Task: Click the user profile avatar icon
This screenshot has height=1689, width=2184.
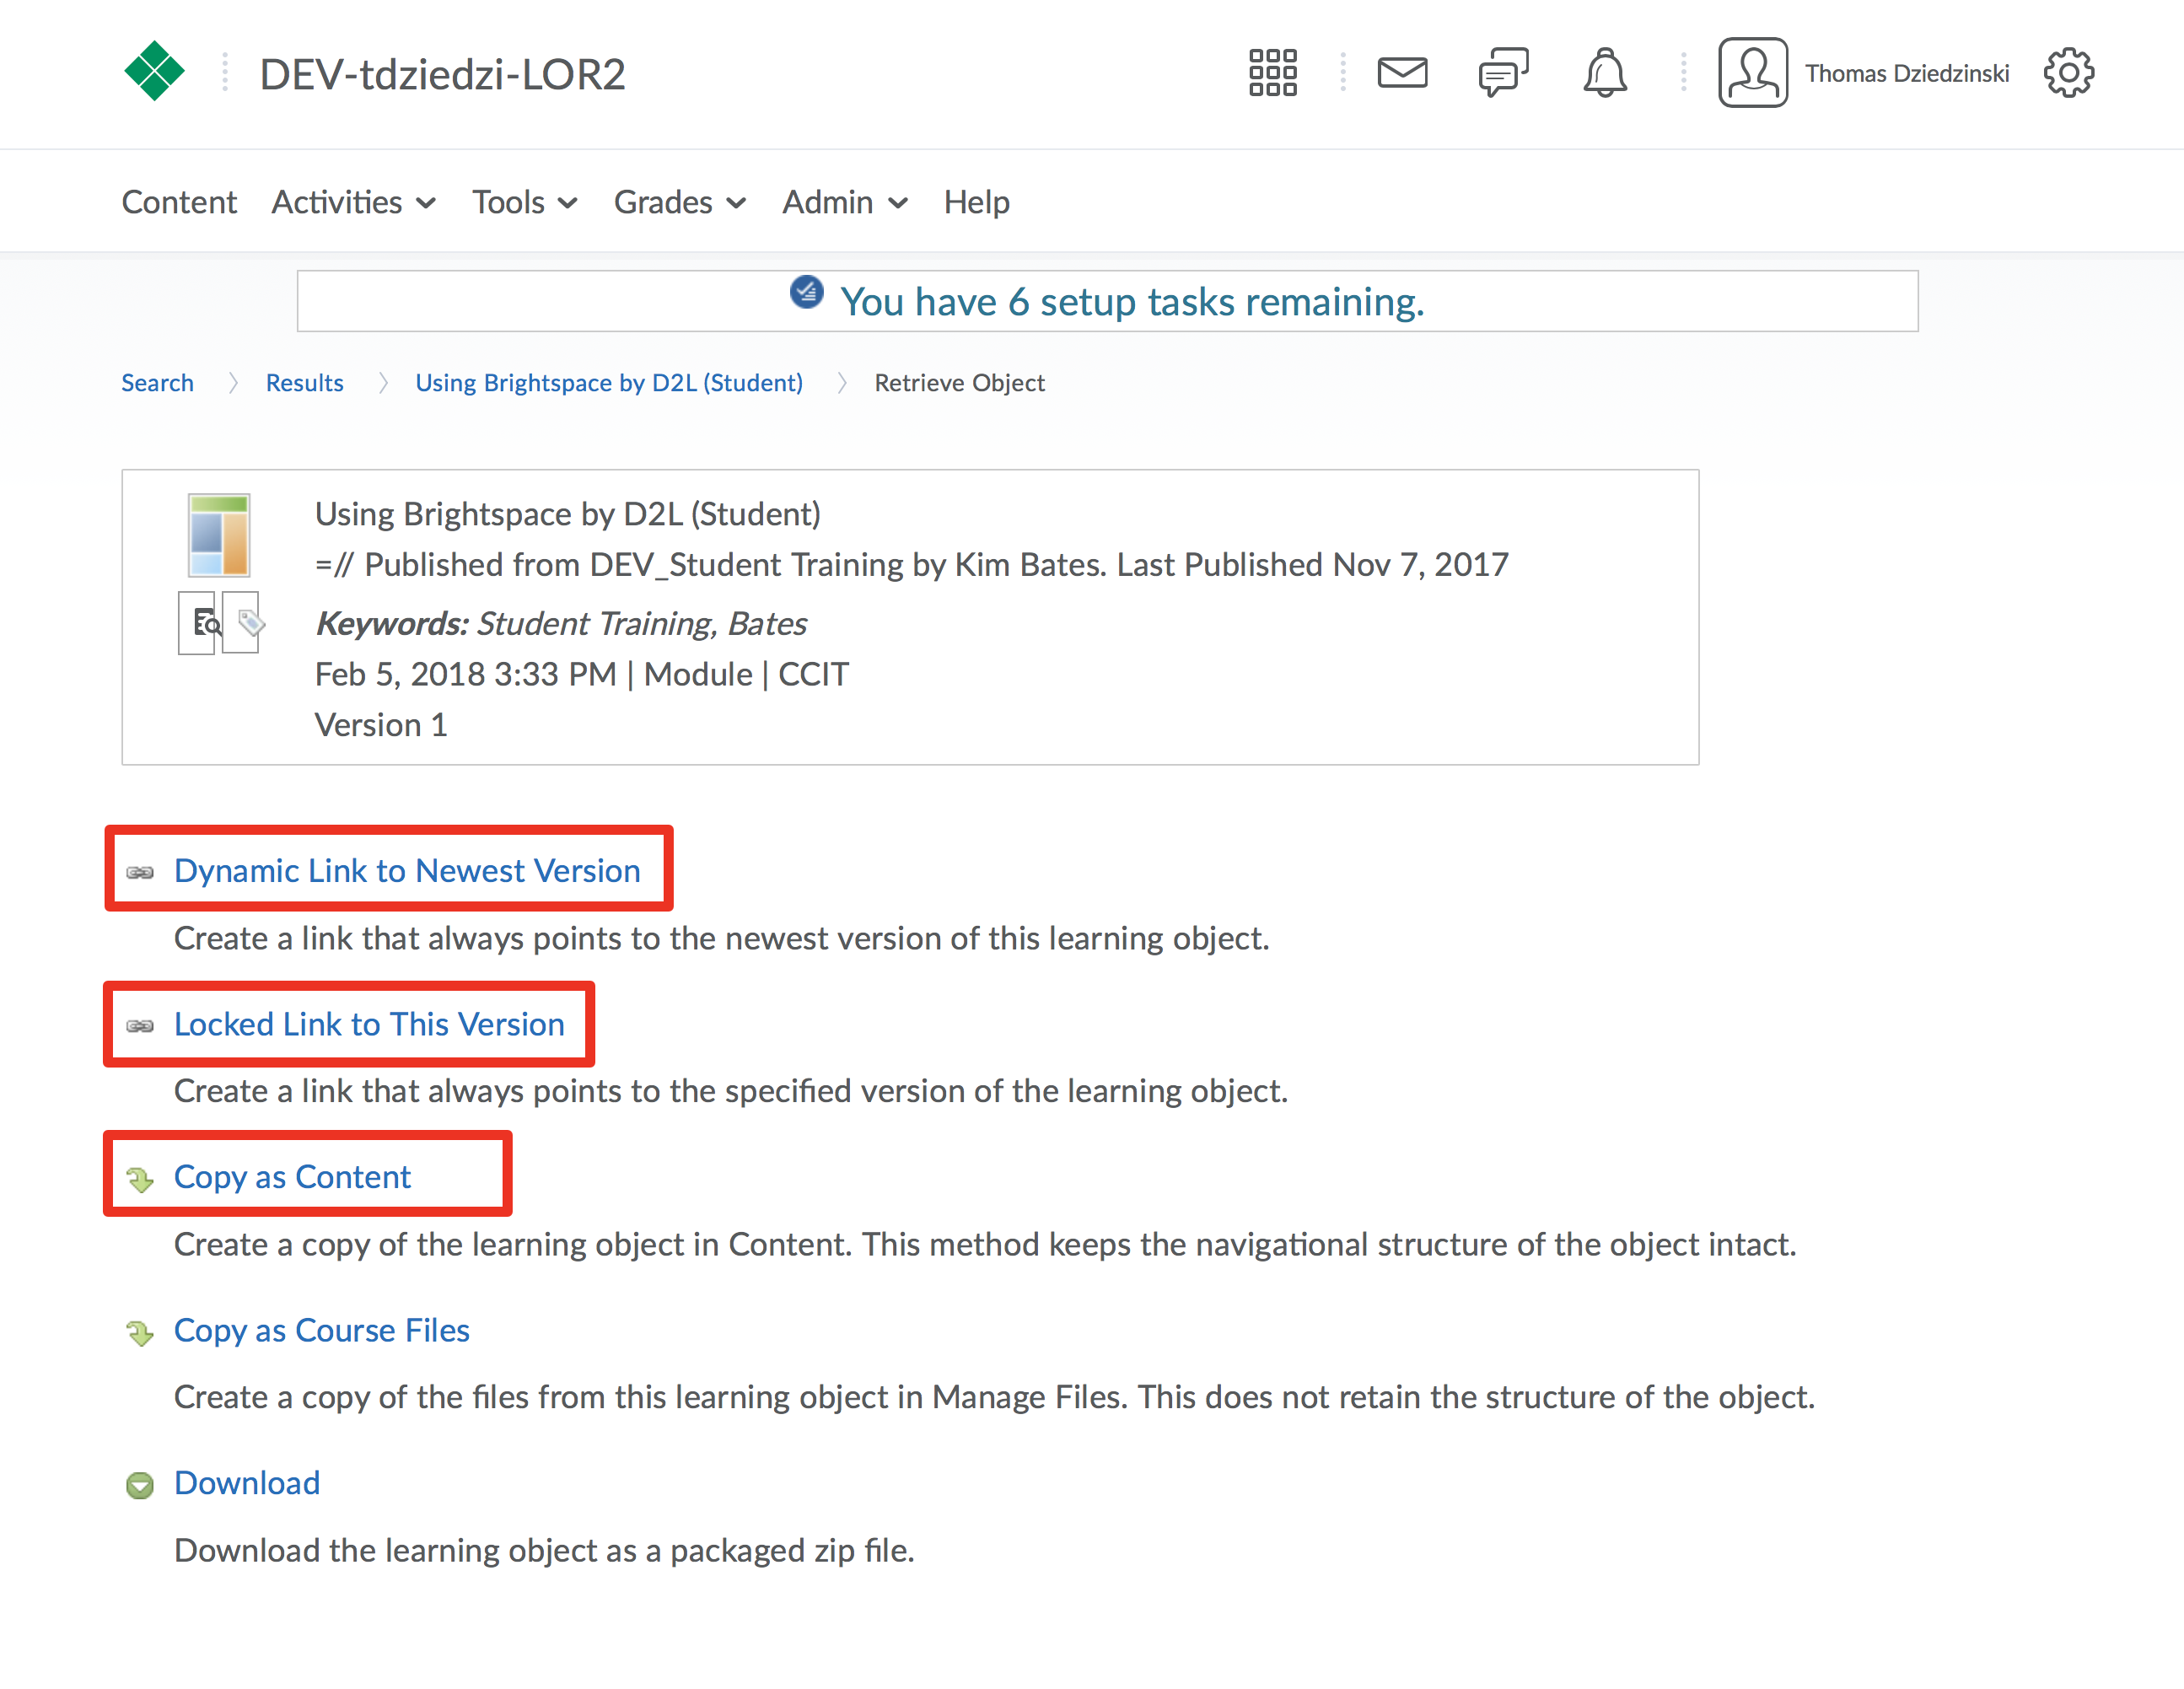Action: (1752, 73)
